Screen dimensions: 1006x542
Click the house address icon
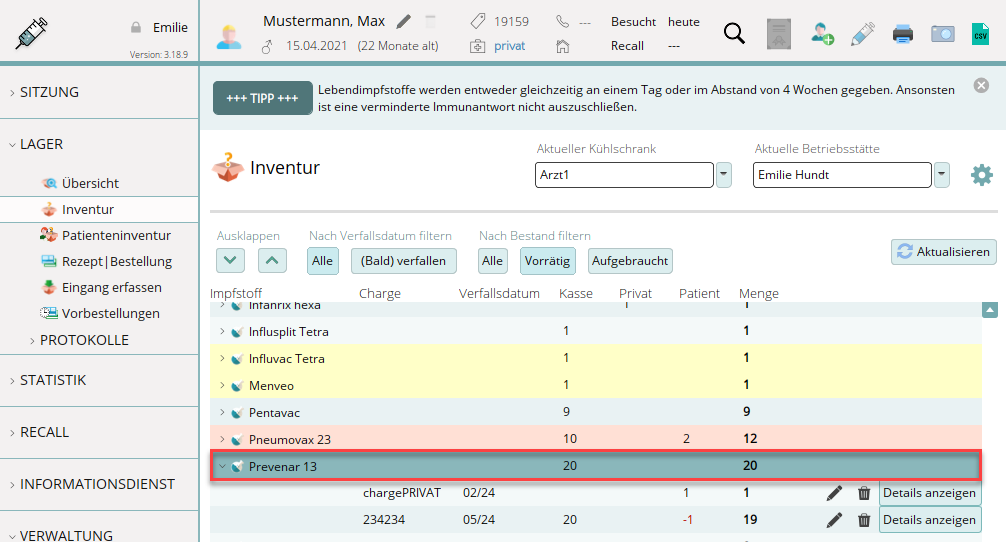pos(563,46)
